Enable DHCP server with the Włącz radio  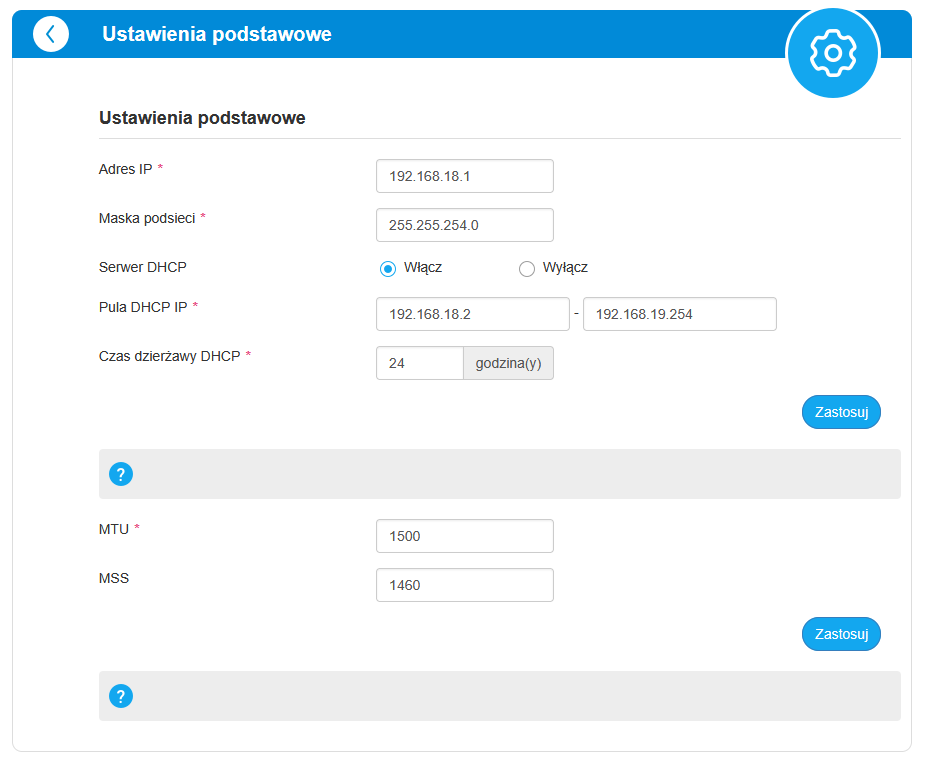coord(388,268)
